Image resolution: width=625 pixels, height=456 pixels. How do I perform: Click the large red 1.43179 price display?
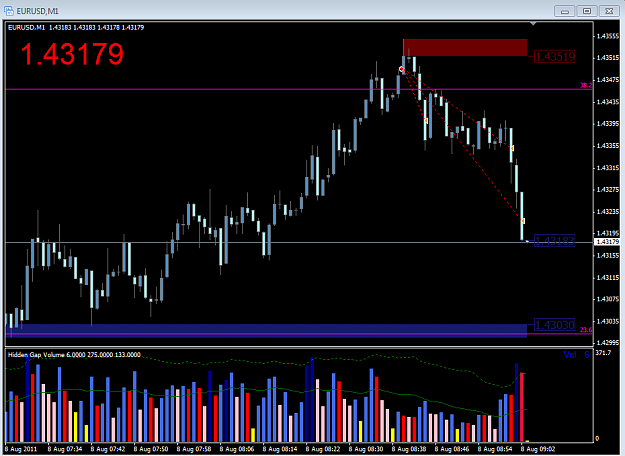[x=72, y=54]
